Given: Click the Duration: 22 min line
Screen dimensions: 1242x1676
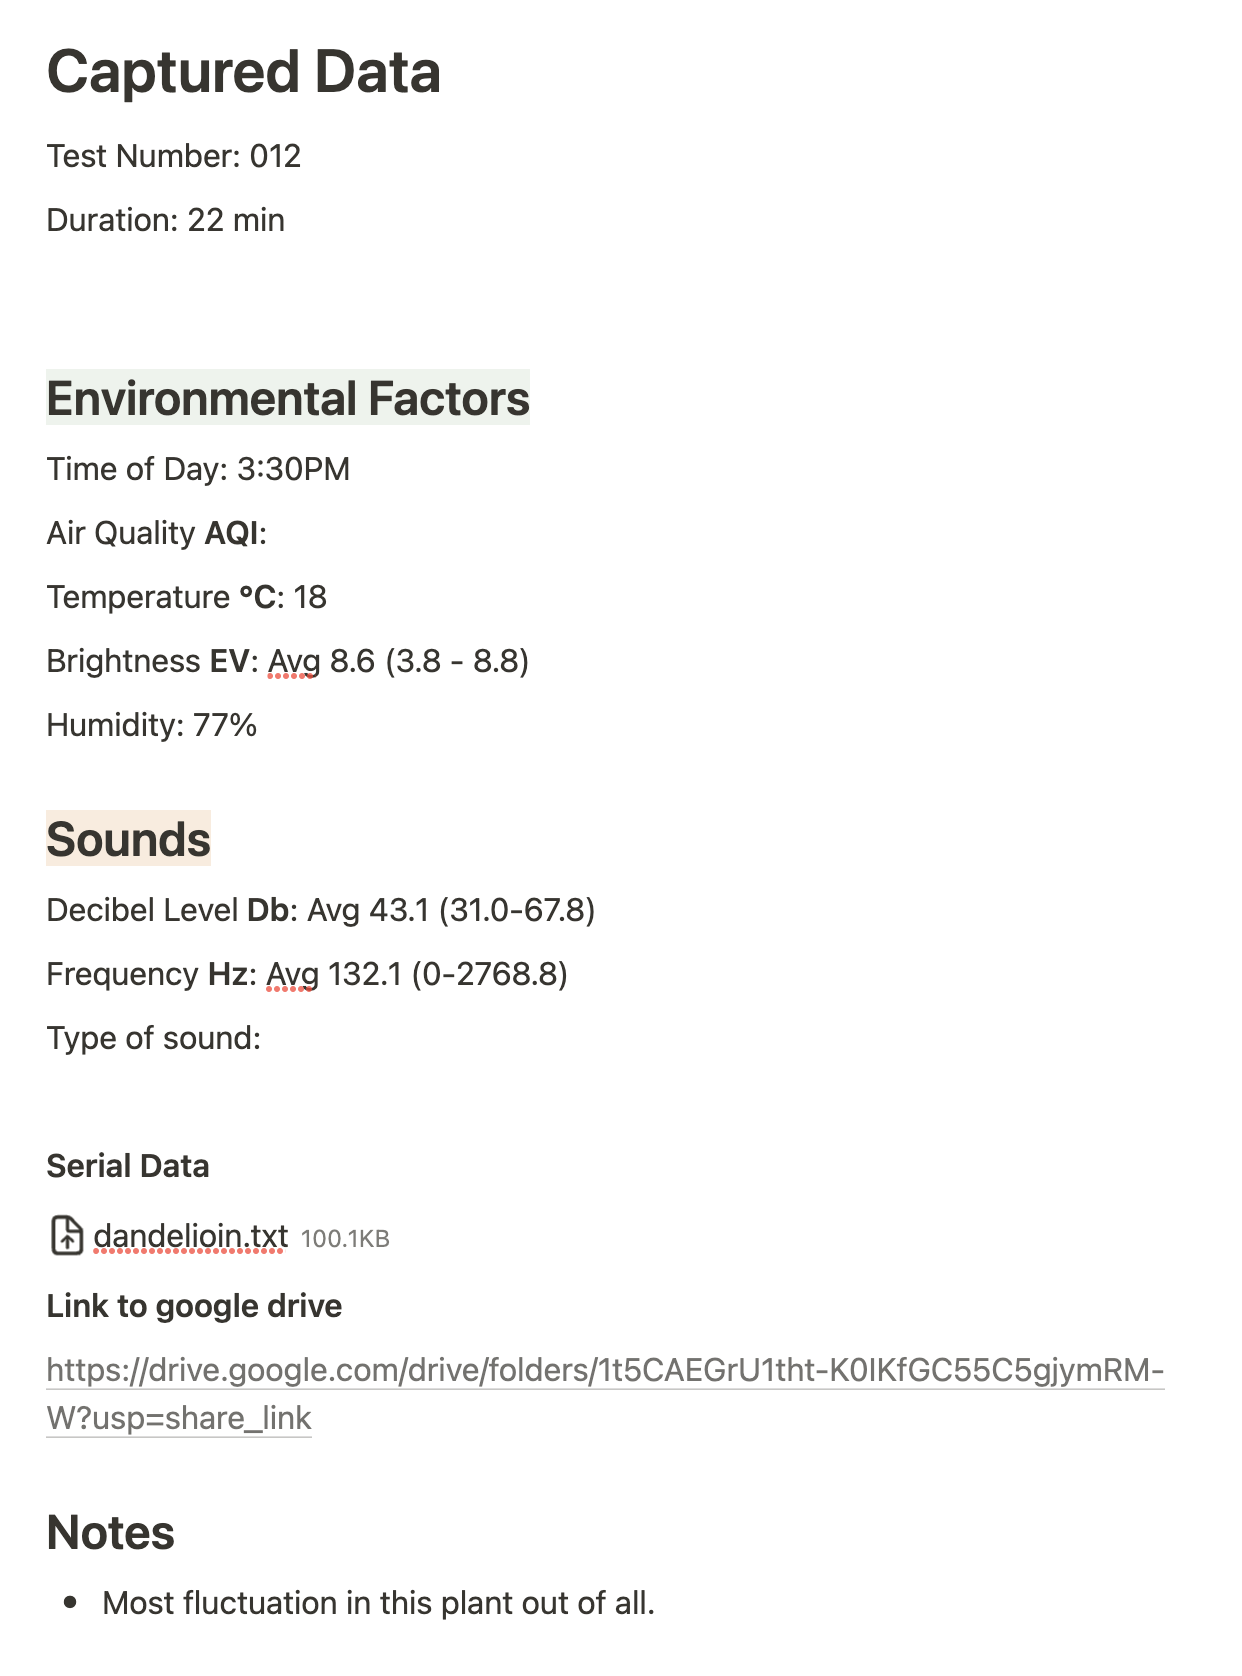Looking at the screenshot, I should tap(166, 220).
